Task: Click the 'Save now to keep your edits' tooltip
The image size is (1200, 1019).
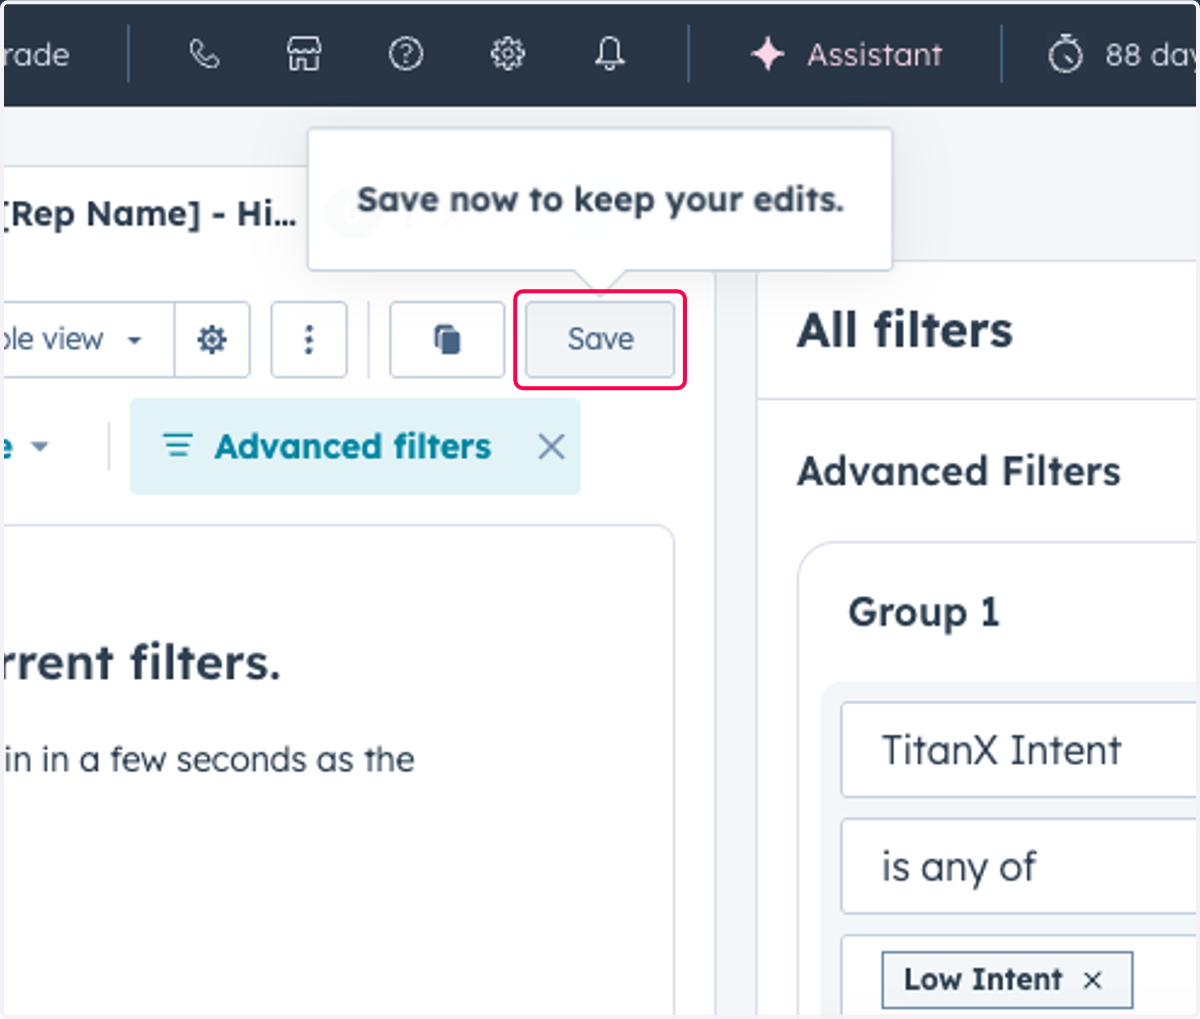Action: point(600,200)
